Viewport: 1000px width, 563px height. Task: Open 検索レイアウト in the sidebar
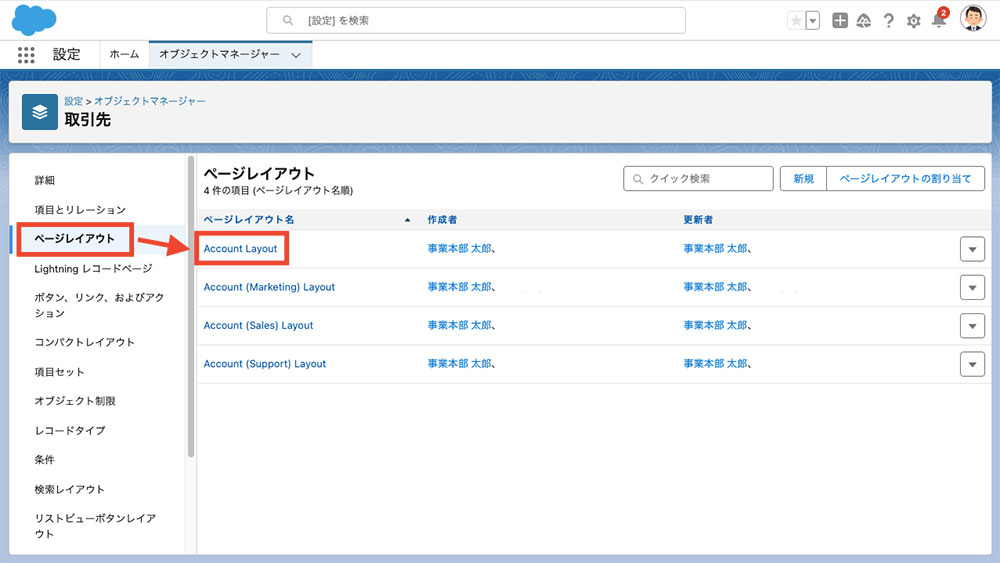point(70,489)
